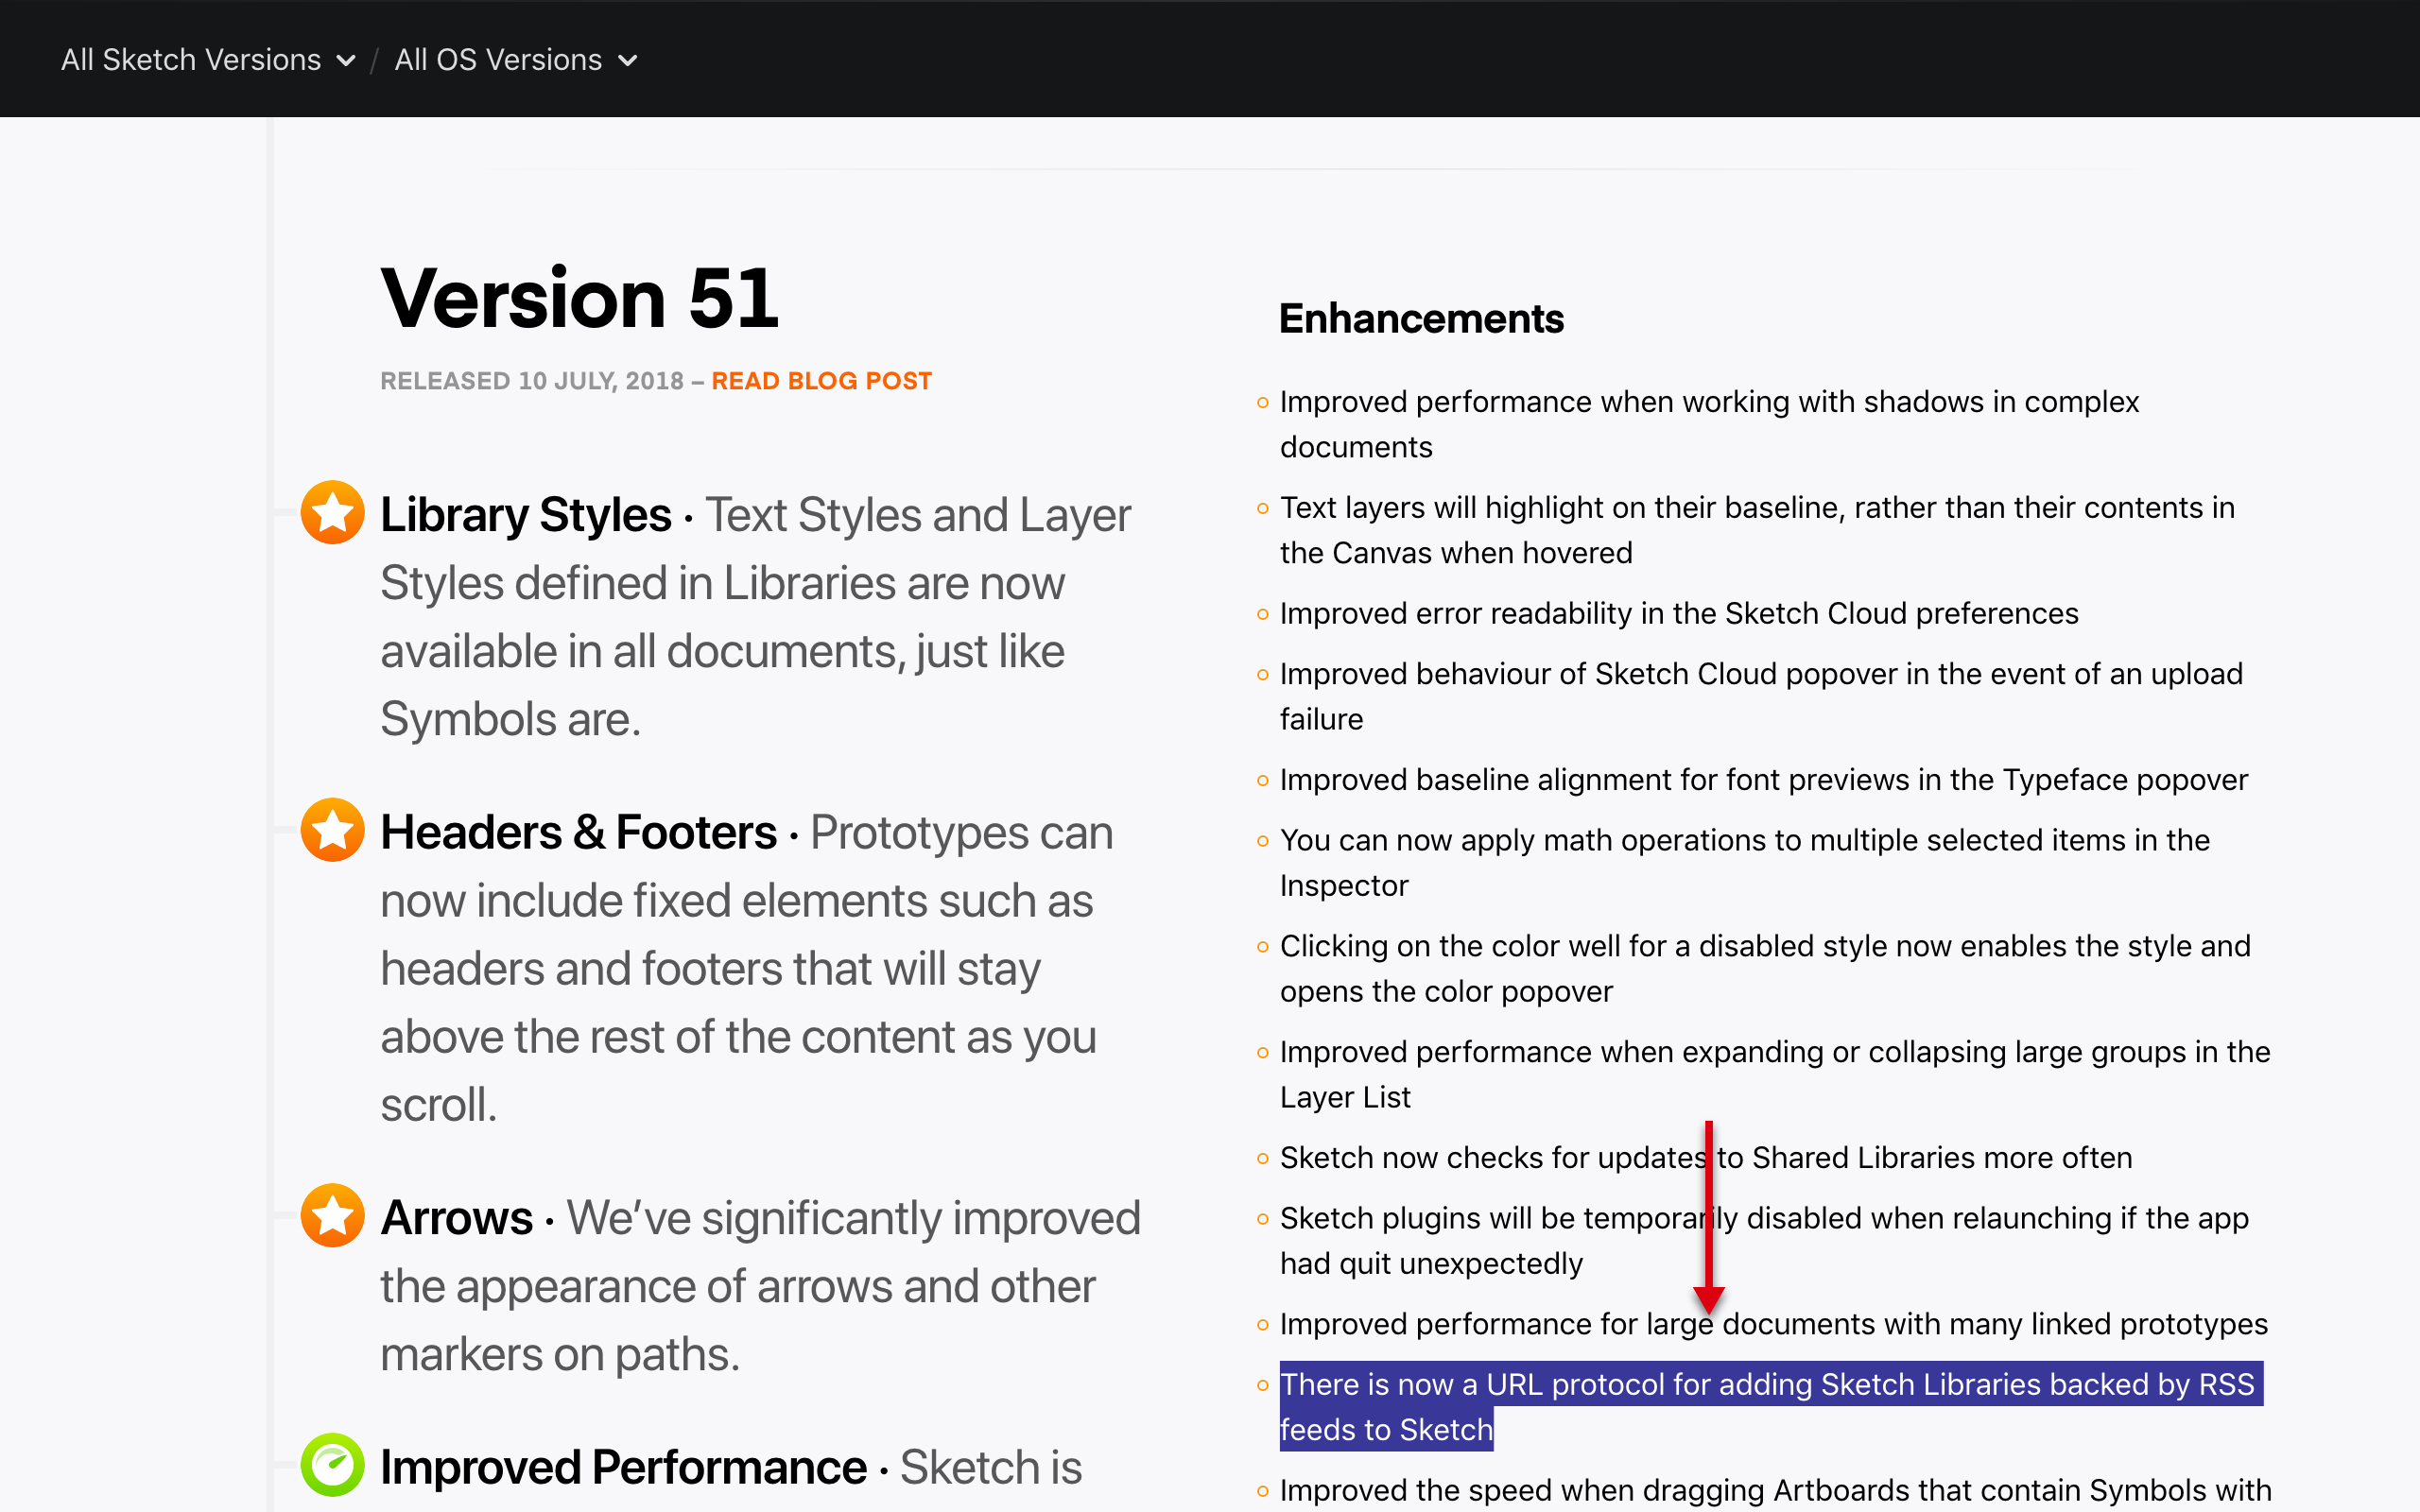Click the All OS Versions chevron arrow
Screen dimensions: 2420x1512
(628, 61)
